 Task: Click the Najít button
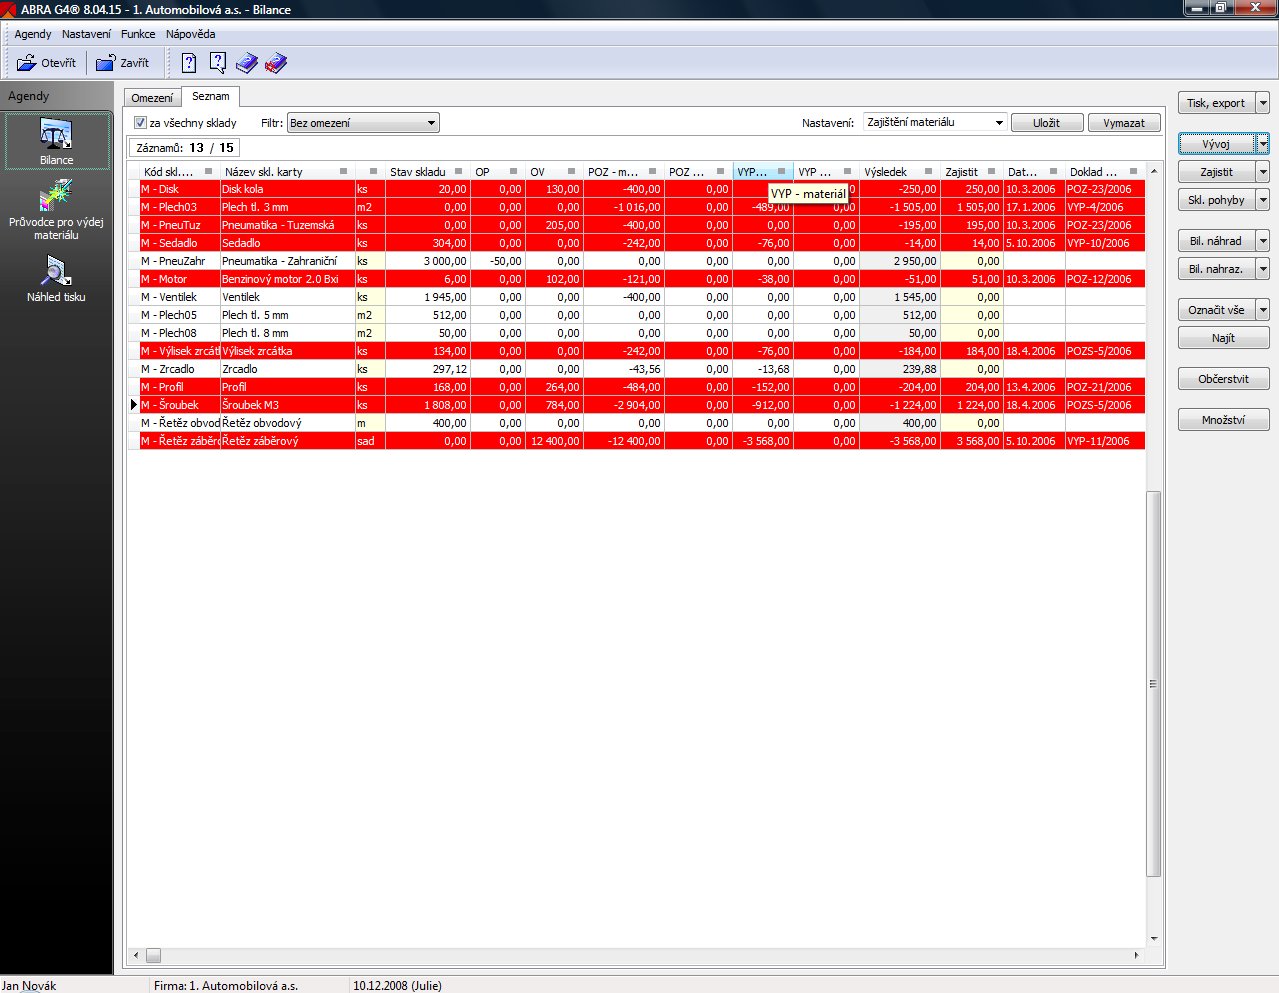(x=1223, y=338)
